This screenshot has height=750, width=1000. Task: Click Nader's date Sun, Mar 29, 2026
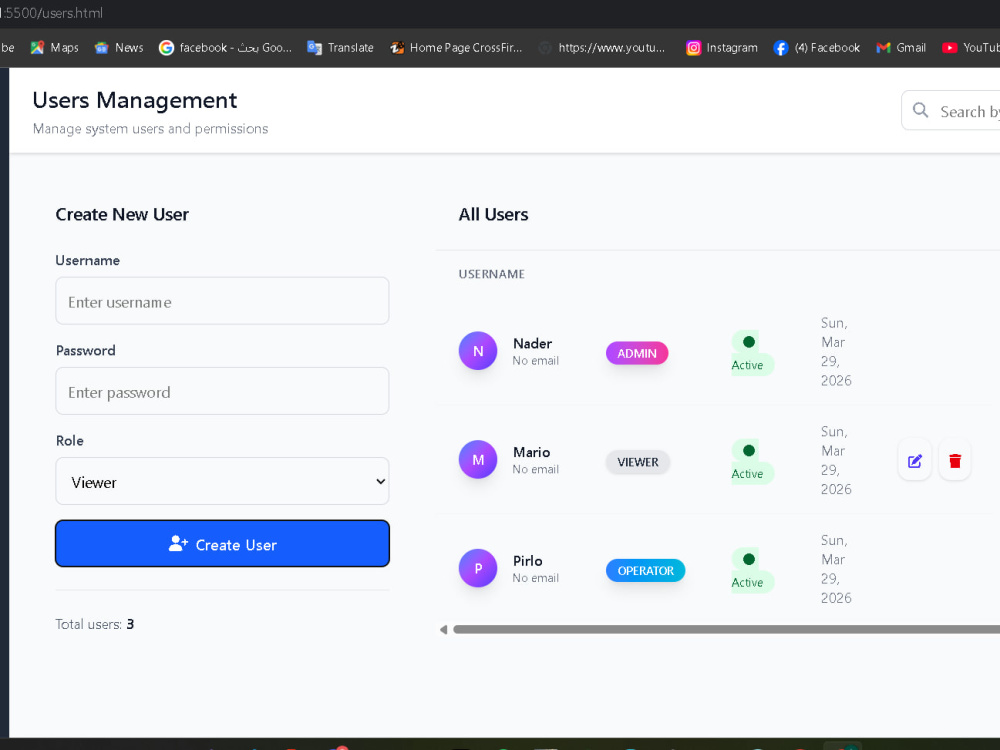pyautogui.click(x=836, y=351)
